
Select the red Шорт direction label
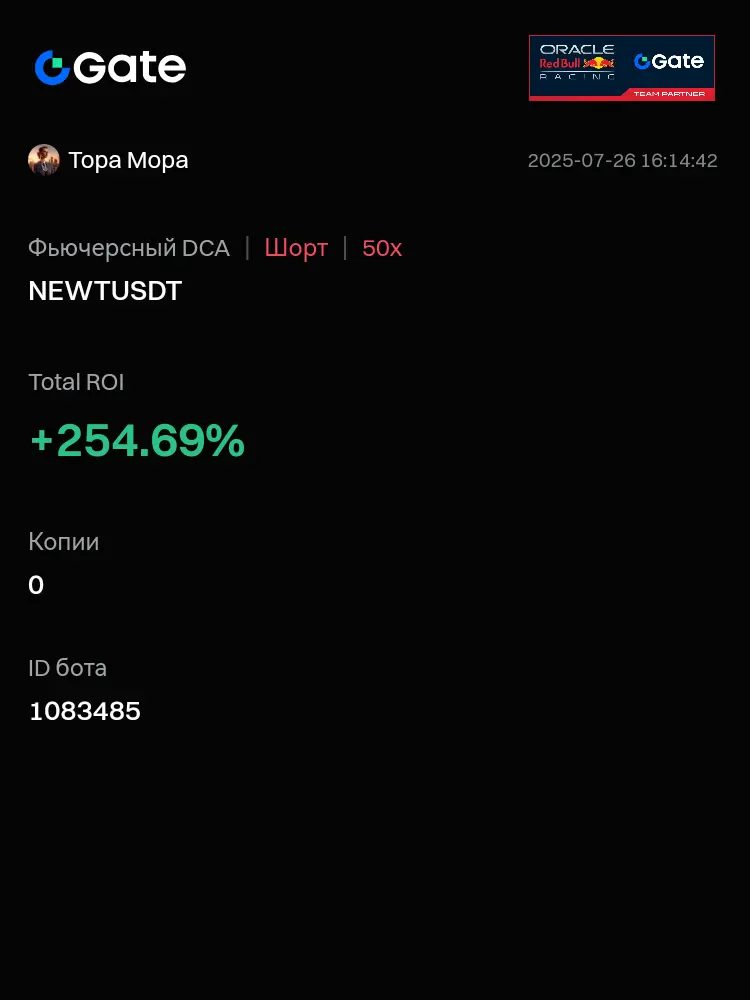point(297,248)
